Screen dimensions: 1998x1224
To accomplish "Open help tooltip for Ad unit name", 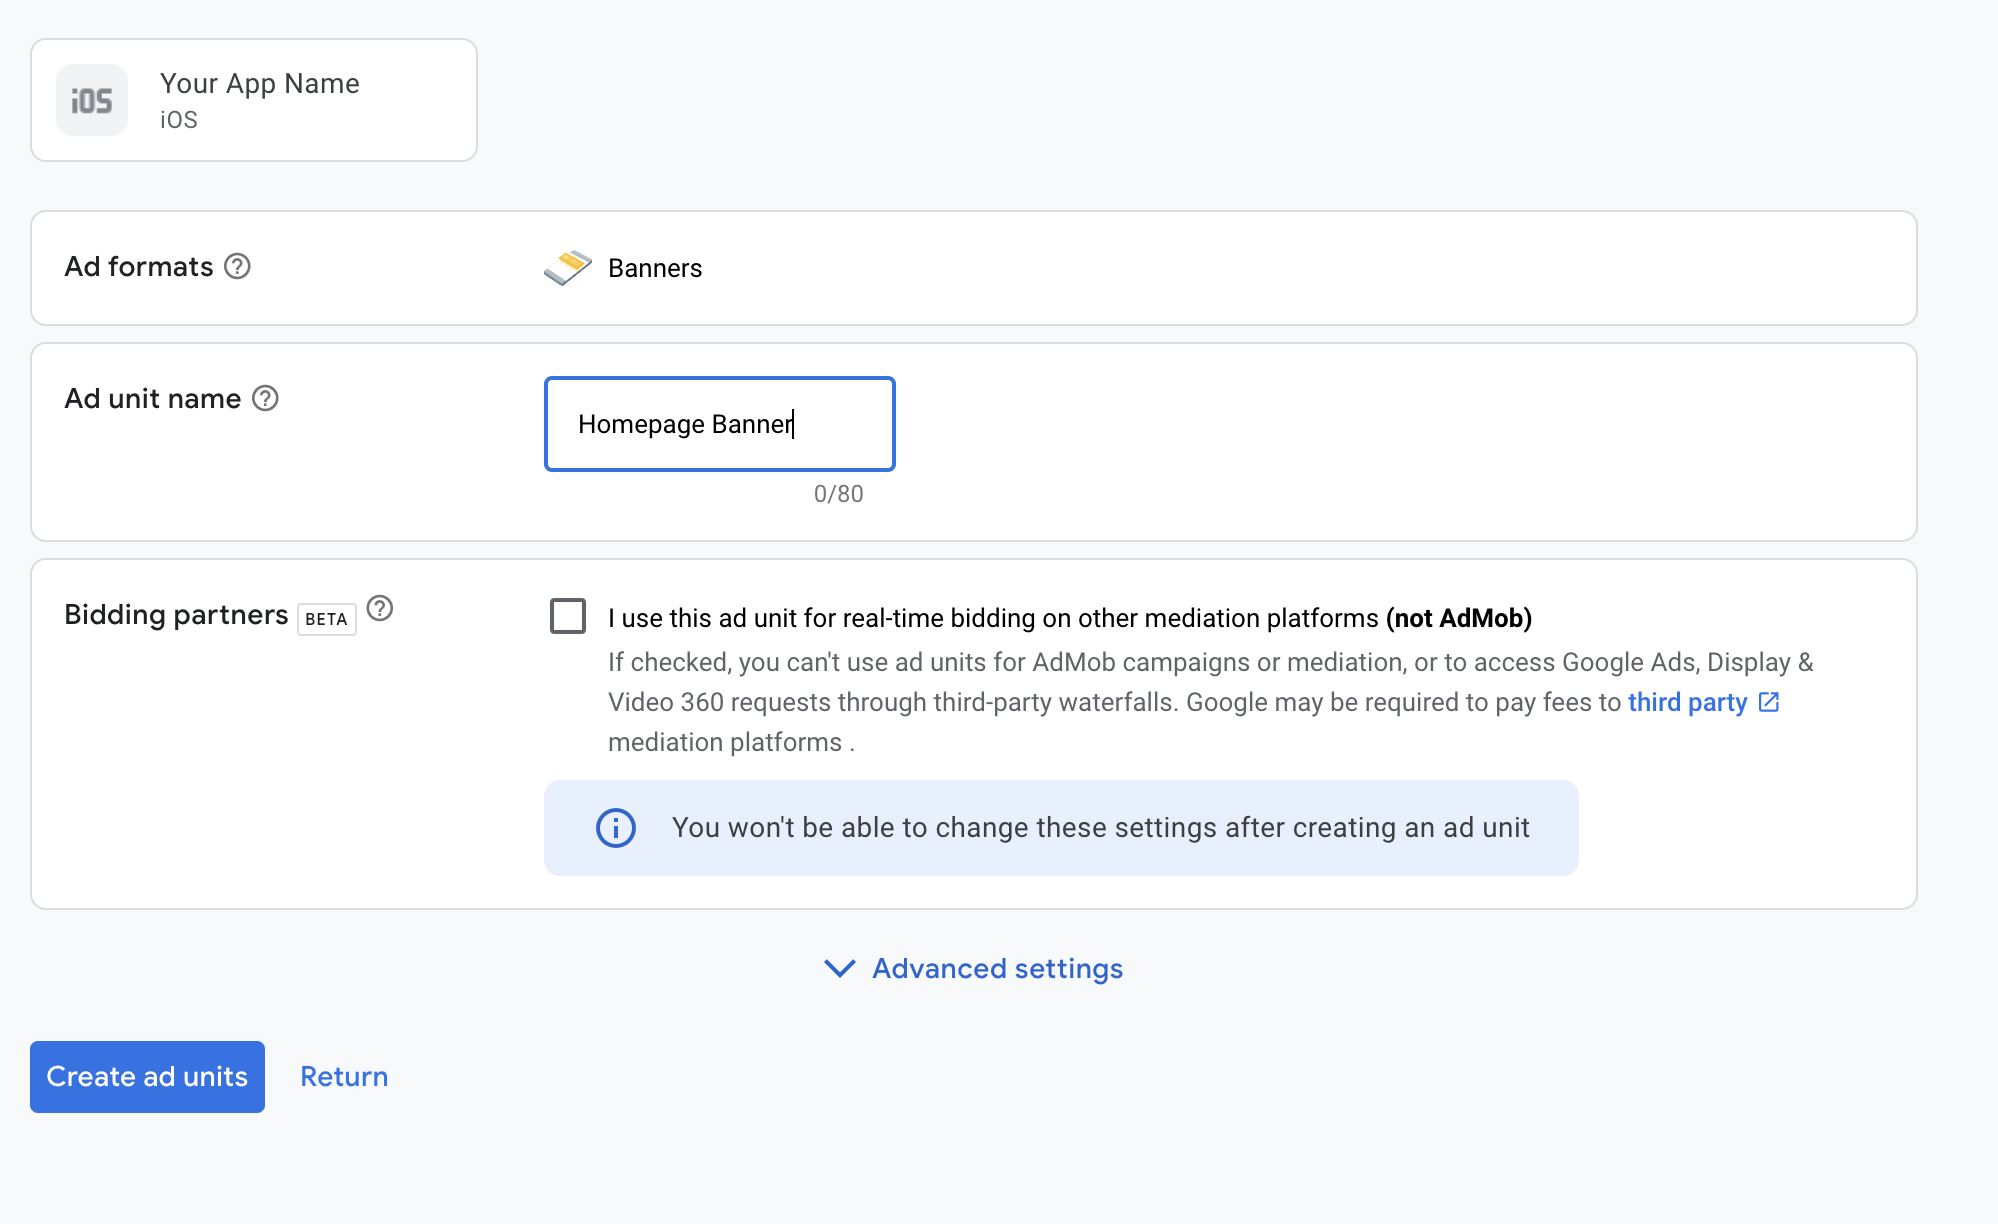I will pyautogui.click(x=265, y=398).
